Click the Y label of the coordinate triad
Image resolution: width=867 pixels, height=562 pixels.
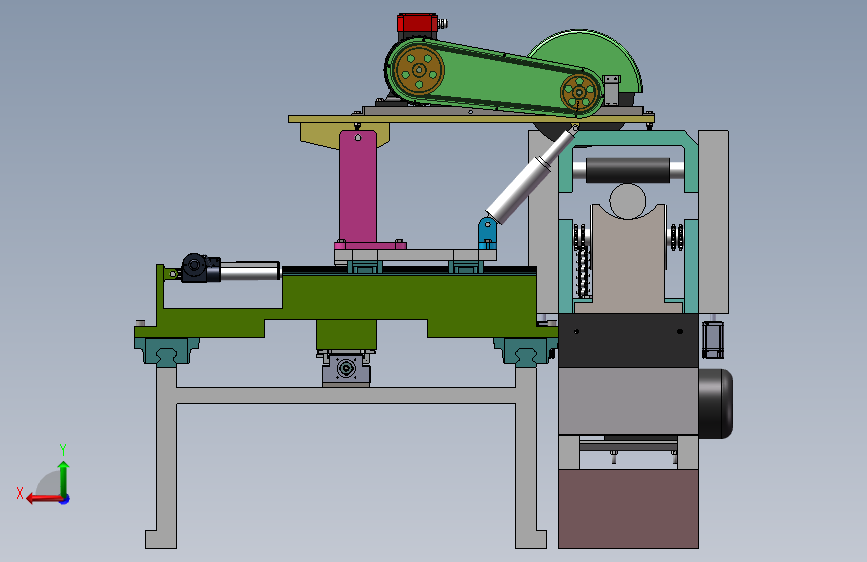(63, 449)
